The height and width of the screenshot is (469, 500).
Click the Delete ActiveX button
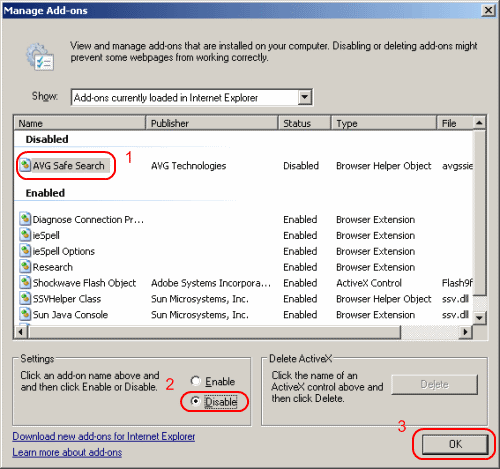coord(434,384)
